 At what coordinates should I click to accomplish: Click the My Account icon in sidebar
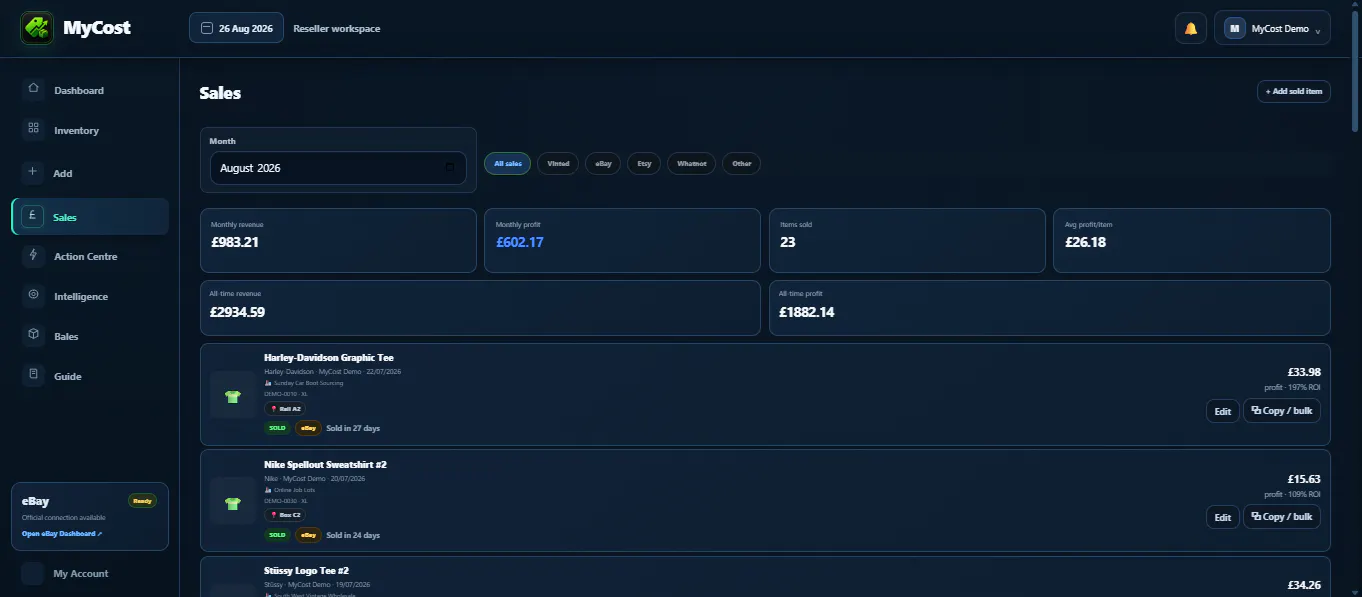coord(33,573)
